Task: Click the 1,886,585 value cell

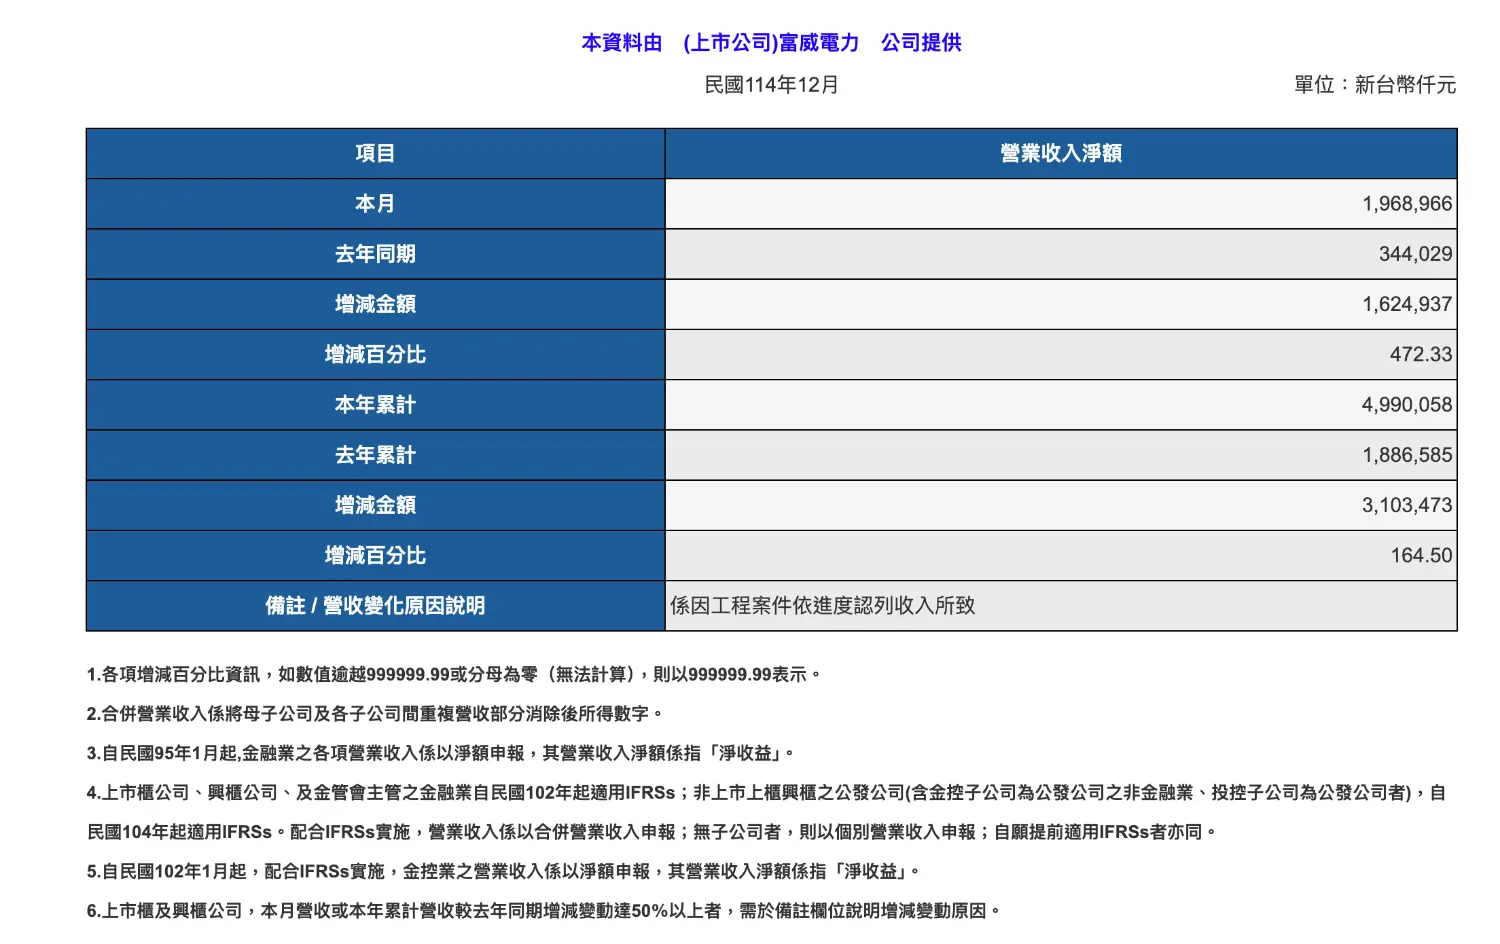Action: 1406,455
